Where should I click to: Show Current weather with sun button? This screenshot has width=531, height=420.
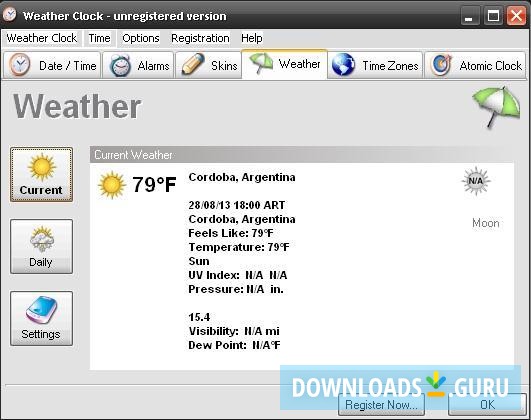(x=41, y=174)
